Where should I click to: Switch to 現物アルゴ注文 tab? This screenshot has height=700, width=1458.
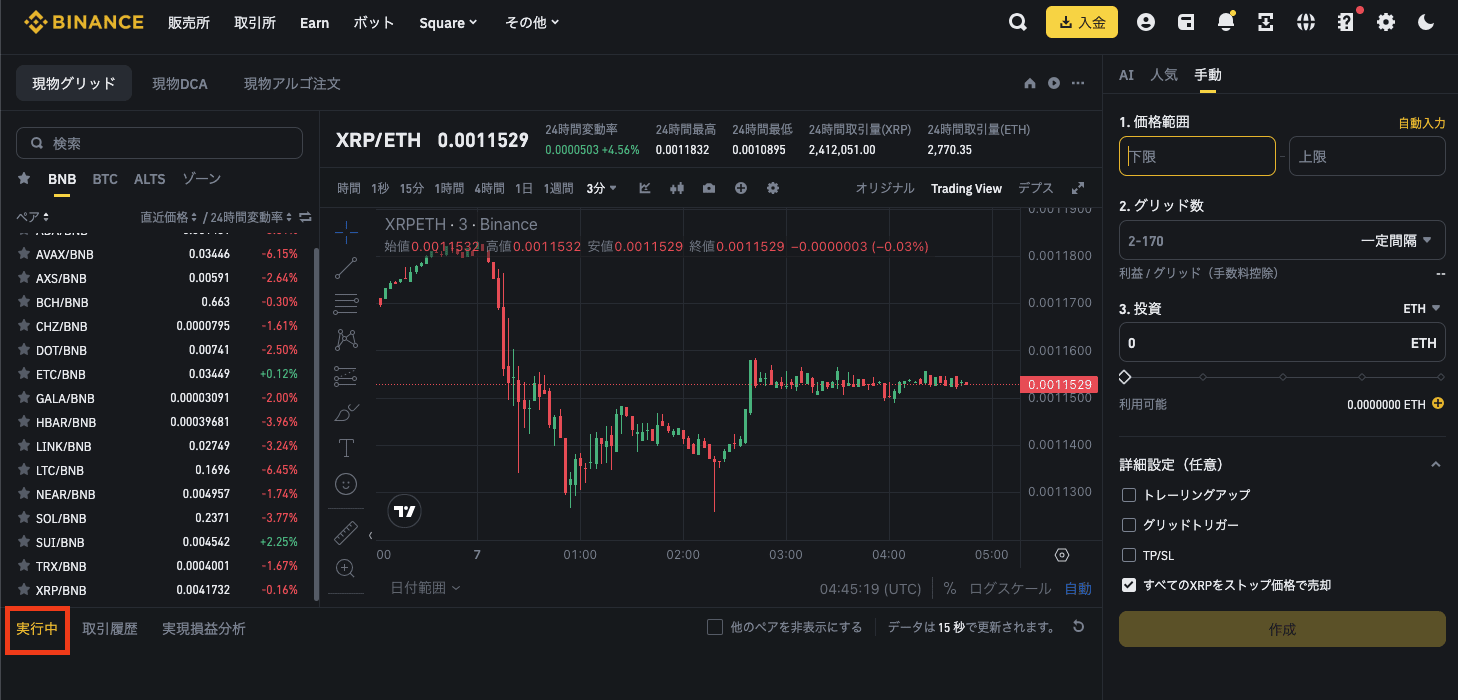[292, 84]
